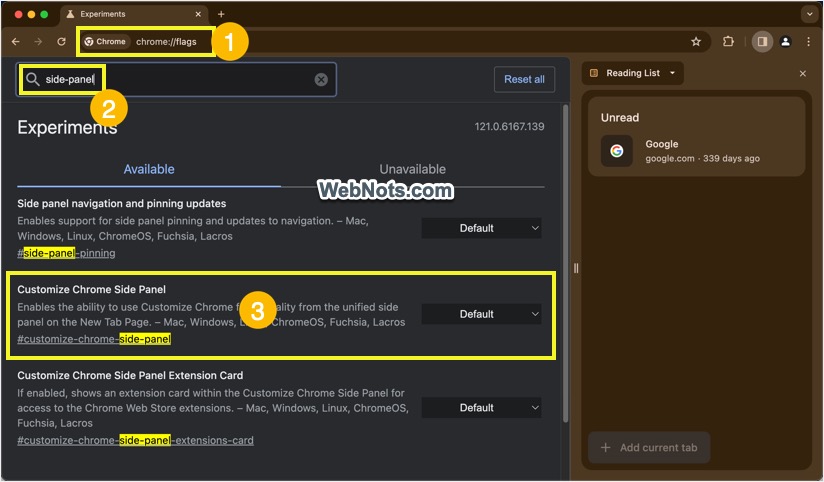Close the Experiments tab
Image resolution: width=824 pixels, height=482 pixels.
198,14
